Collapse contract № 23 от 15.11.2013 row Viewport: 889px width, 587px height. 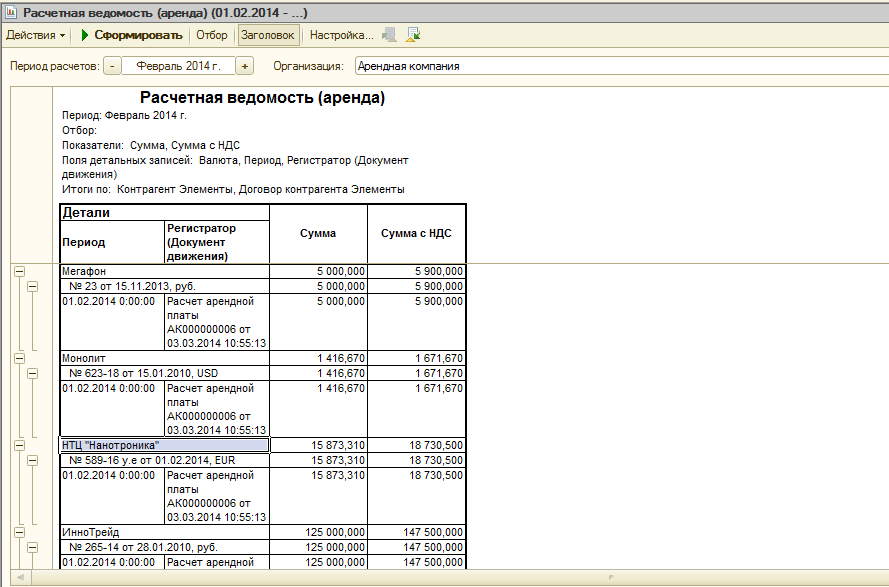point(32,286)
